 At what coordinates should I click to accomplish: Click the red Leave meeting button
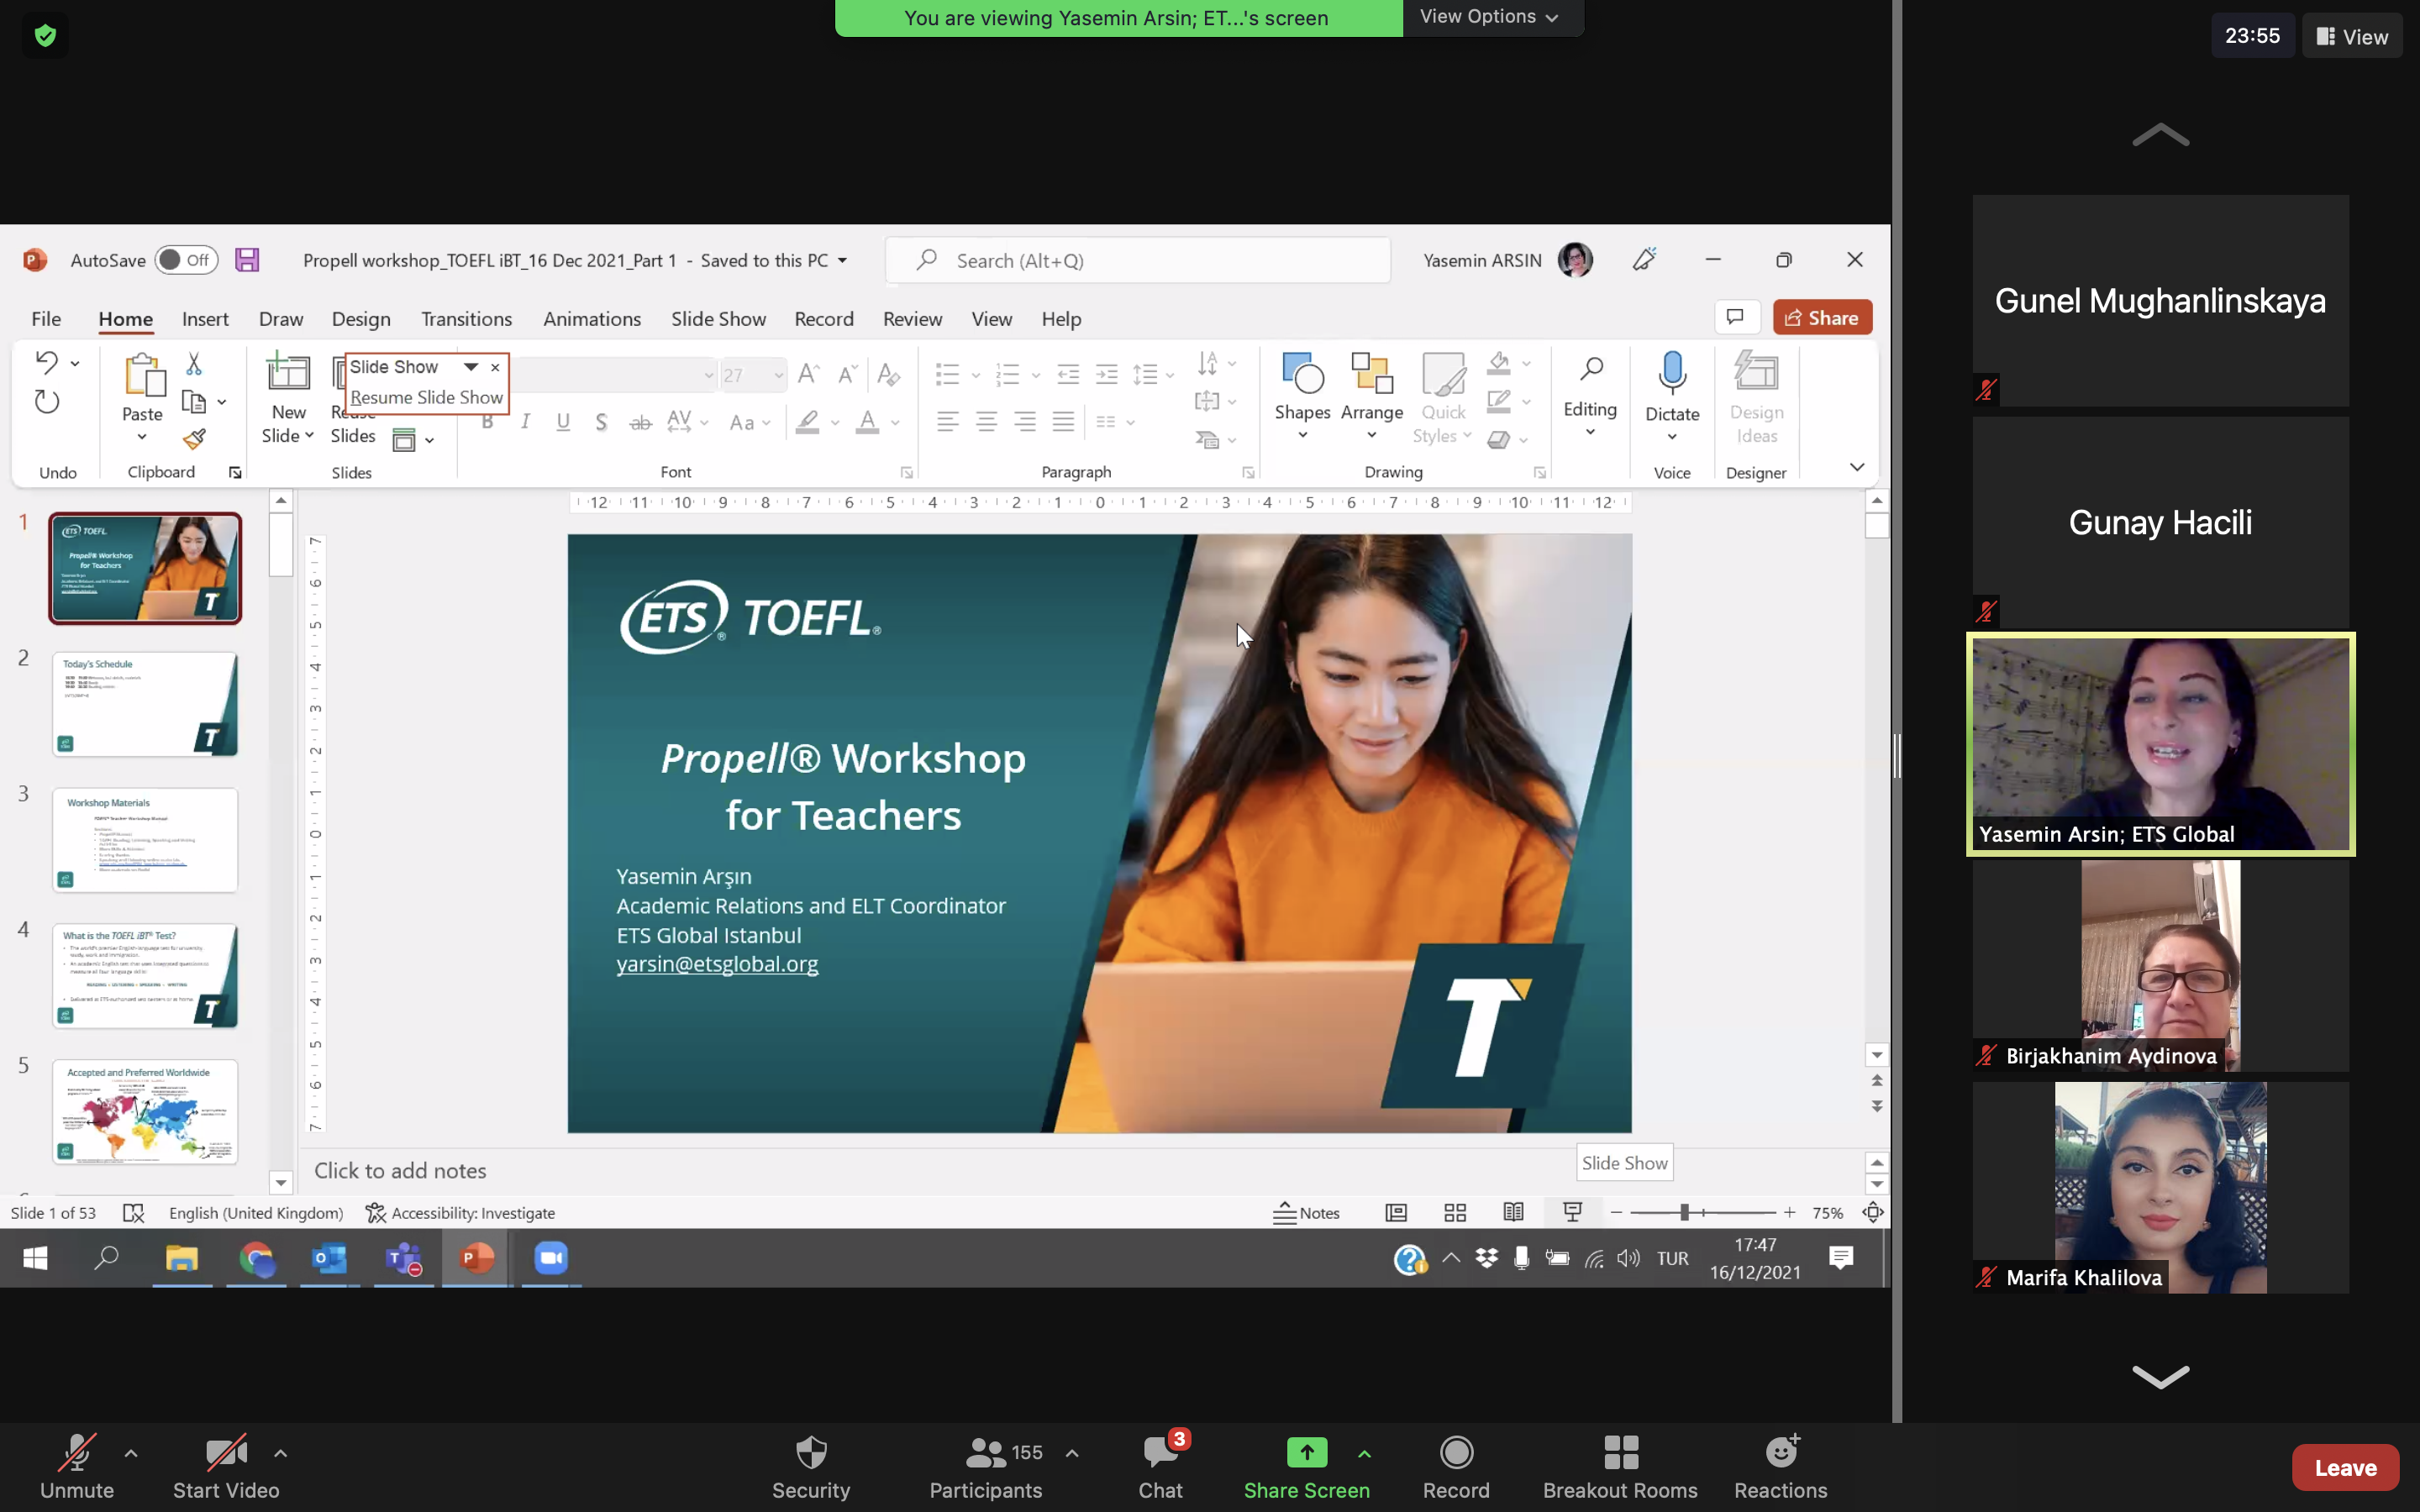click(x=2345, y=1467)
